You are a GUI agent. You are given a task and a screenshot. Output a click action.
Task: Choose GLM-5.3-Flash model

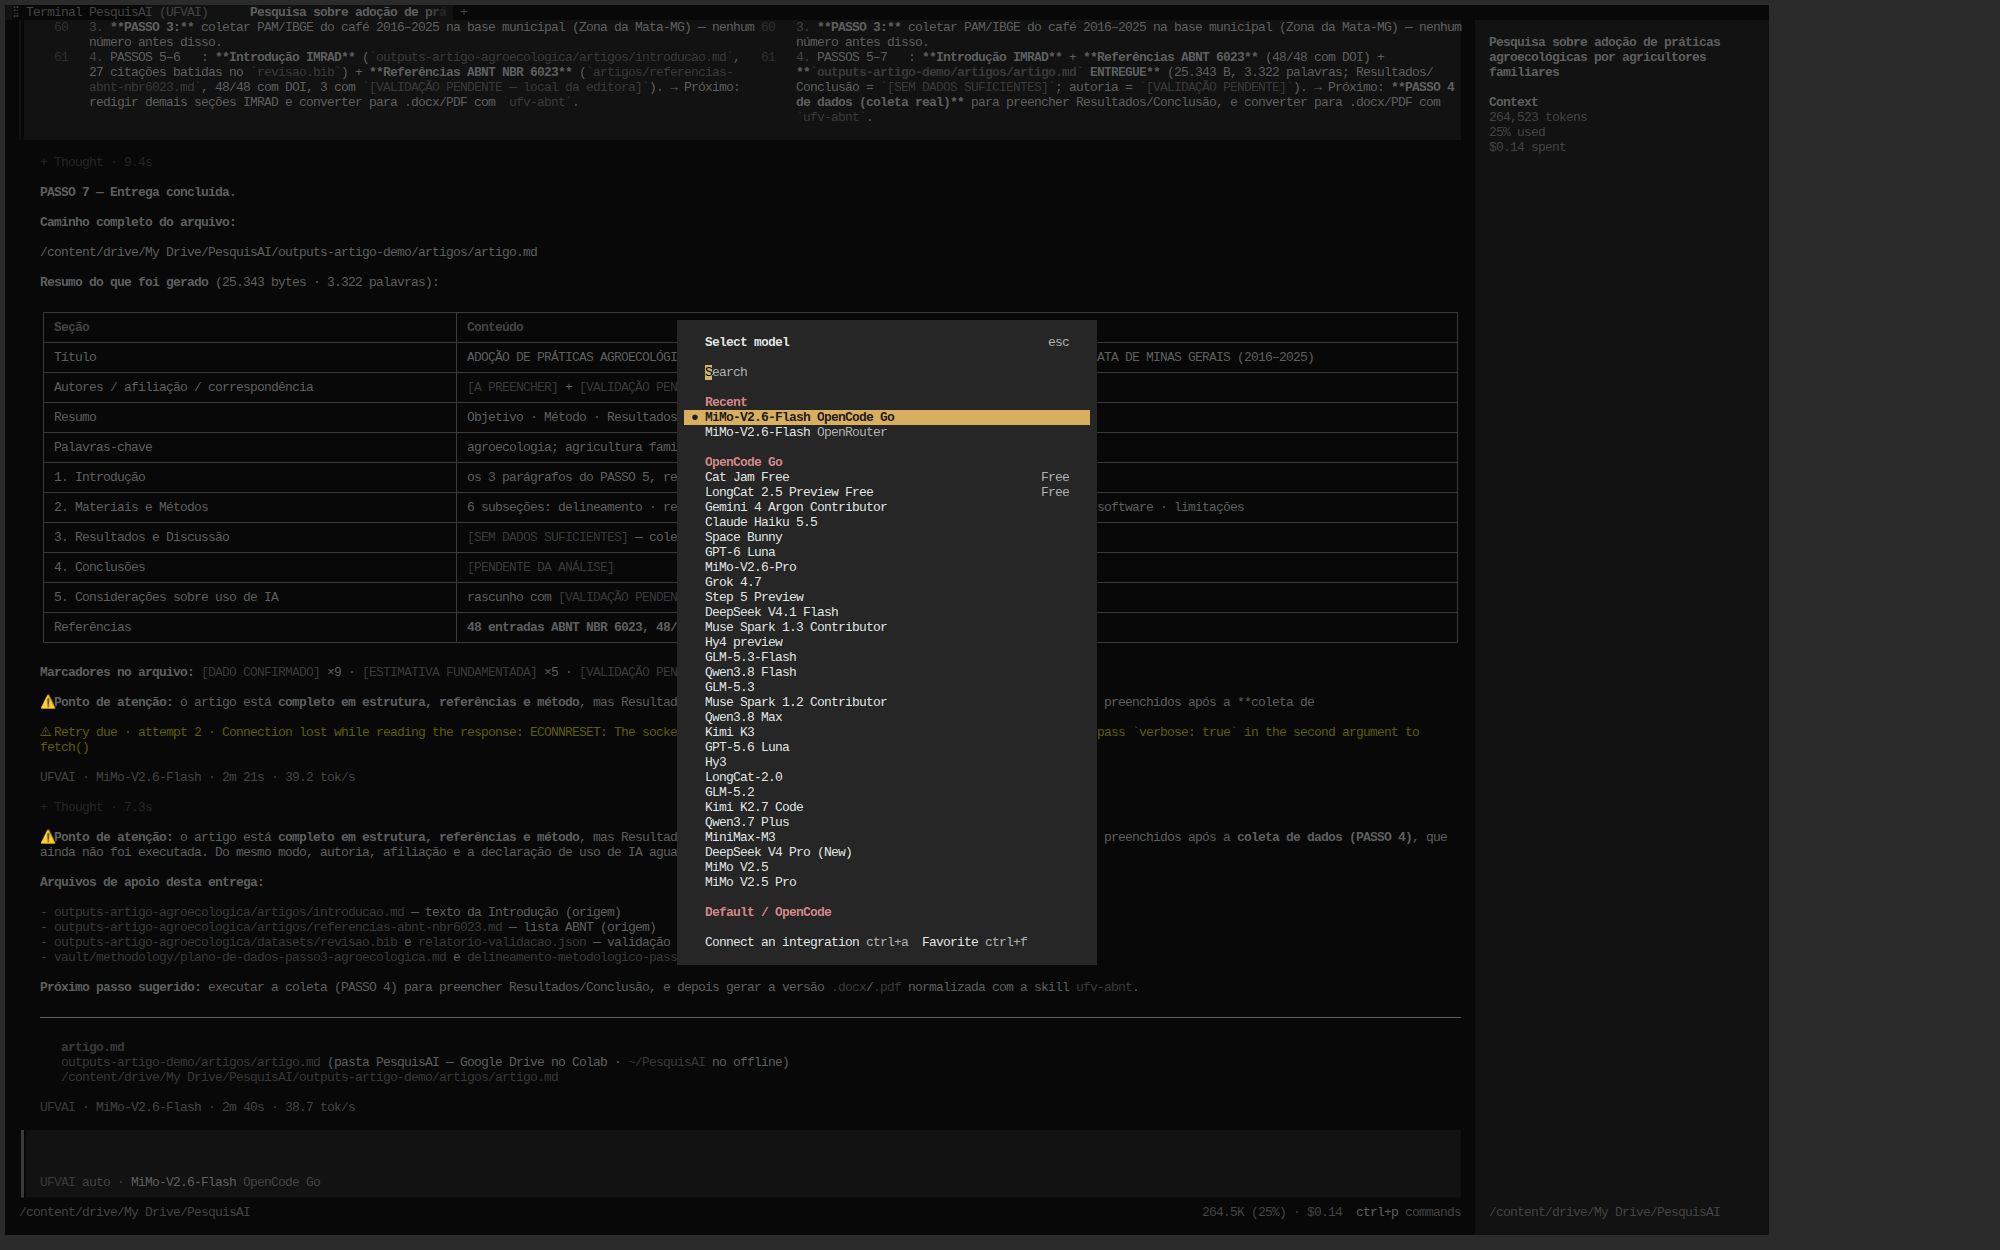pos(886,657)
